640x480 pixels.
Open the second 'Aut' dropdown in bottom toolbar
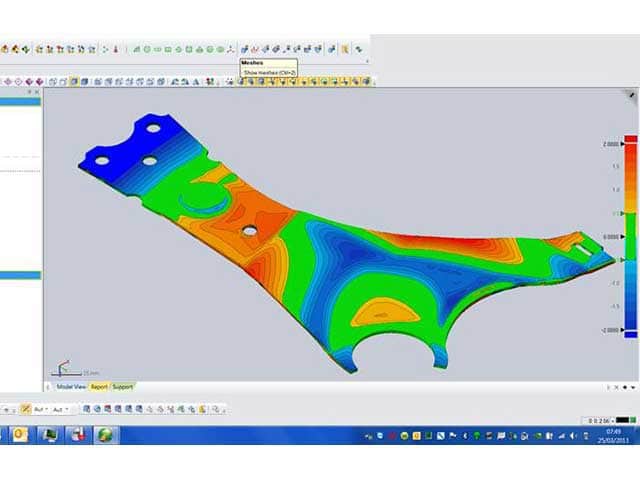[62, 409]
